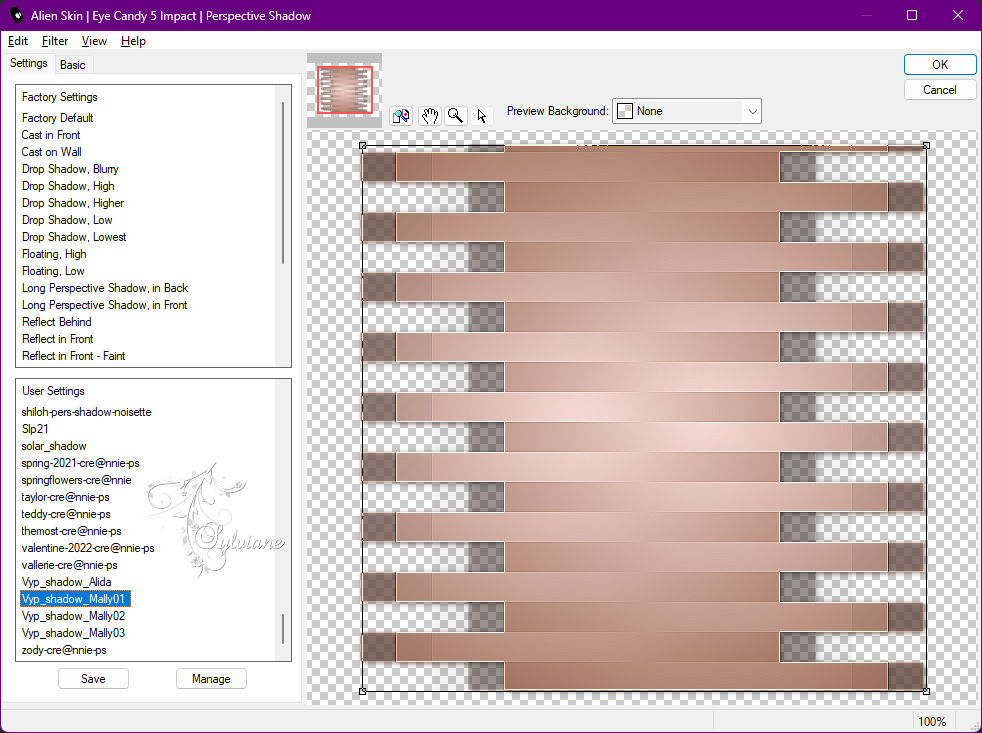The height and width of the screenshot is (733, 982).
Task: Select Drop Shadow, Low preset
Action: coord(67,219)
